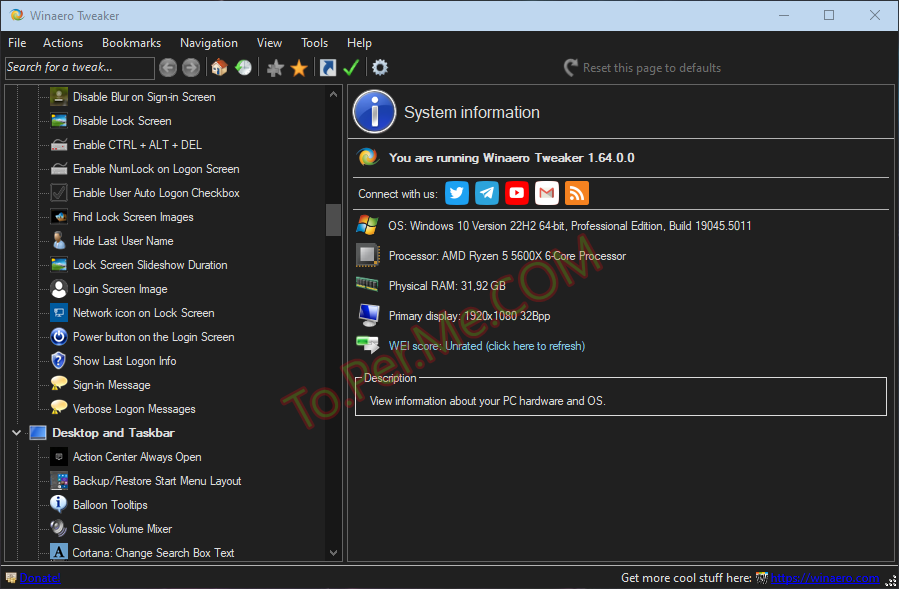Click the Home toolbar icon

pyautogui.click(x=219, y=68)
